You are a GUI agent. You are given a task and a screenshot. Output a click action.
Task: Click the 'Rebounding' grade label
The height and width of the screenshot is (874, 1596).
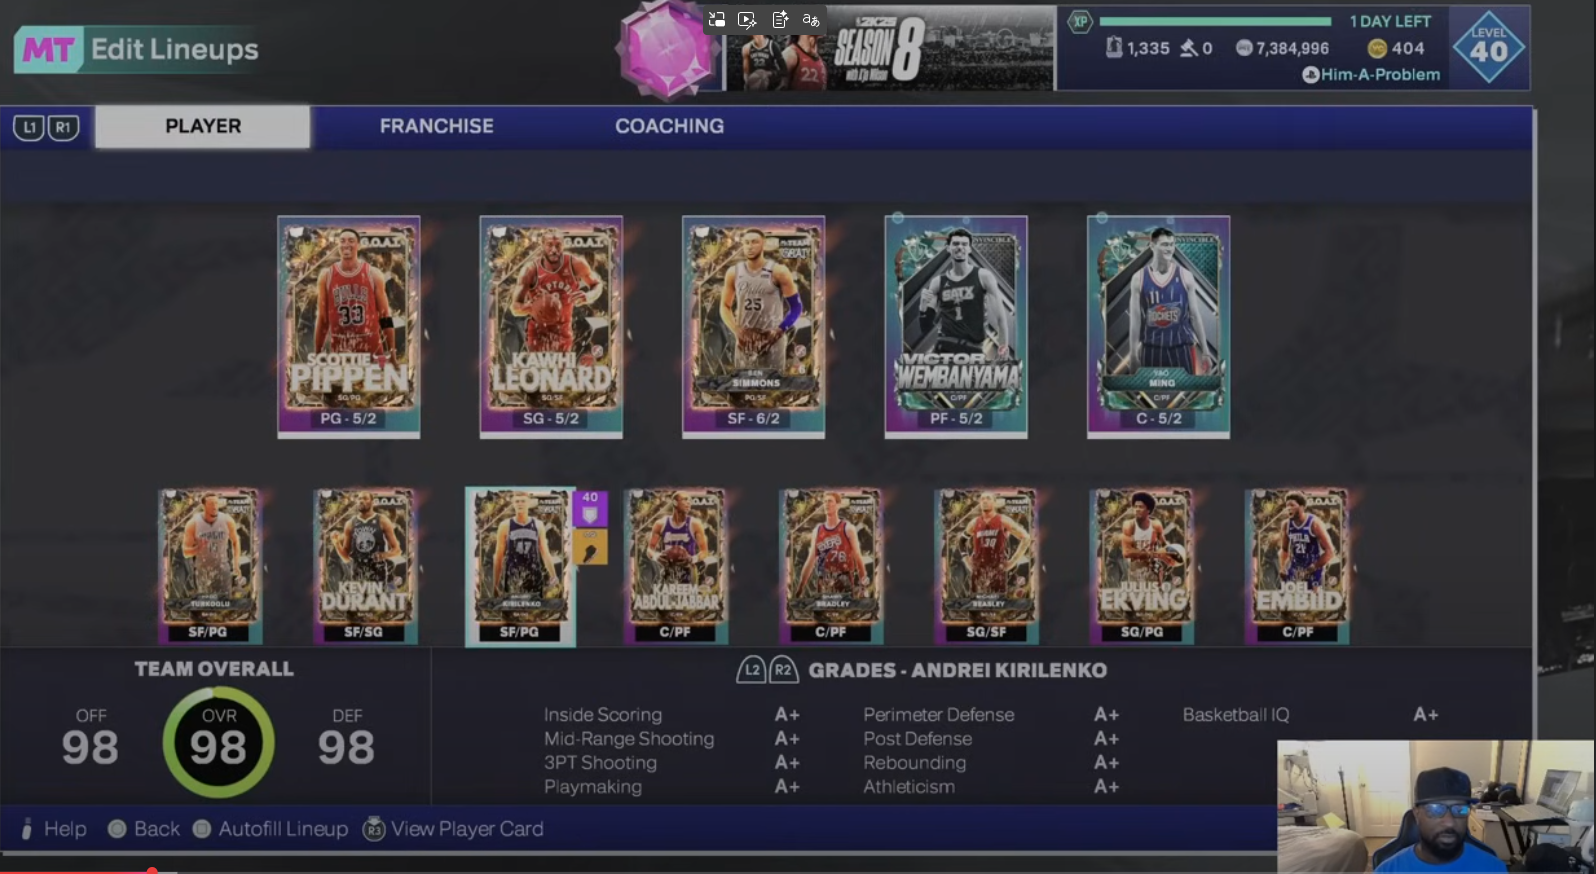915,763
